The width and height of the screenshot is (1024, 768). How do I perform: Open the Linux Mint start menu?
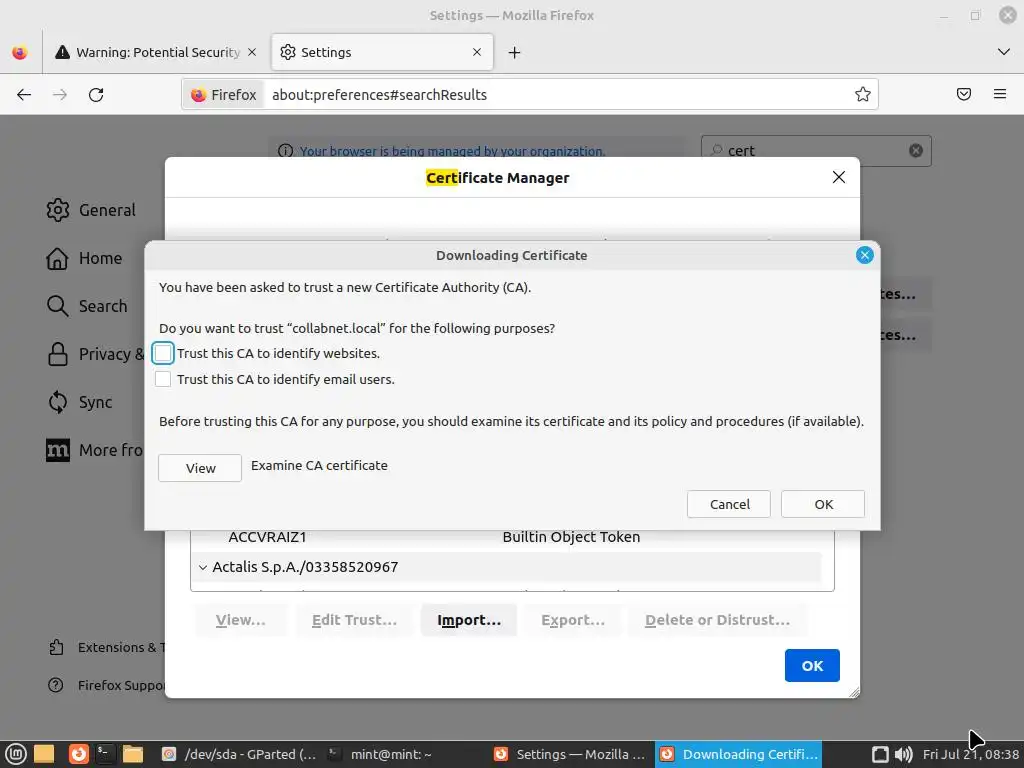pos(16,754)
